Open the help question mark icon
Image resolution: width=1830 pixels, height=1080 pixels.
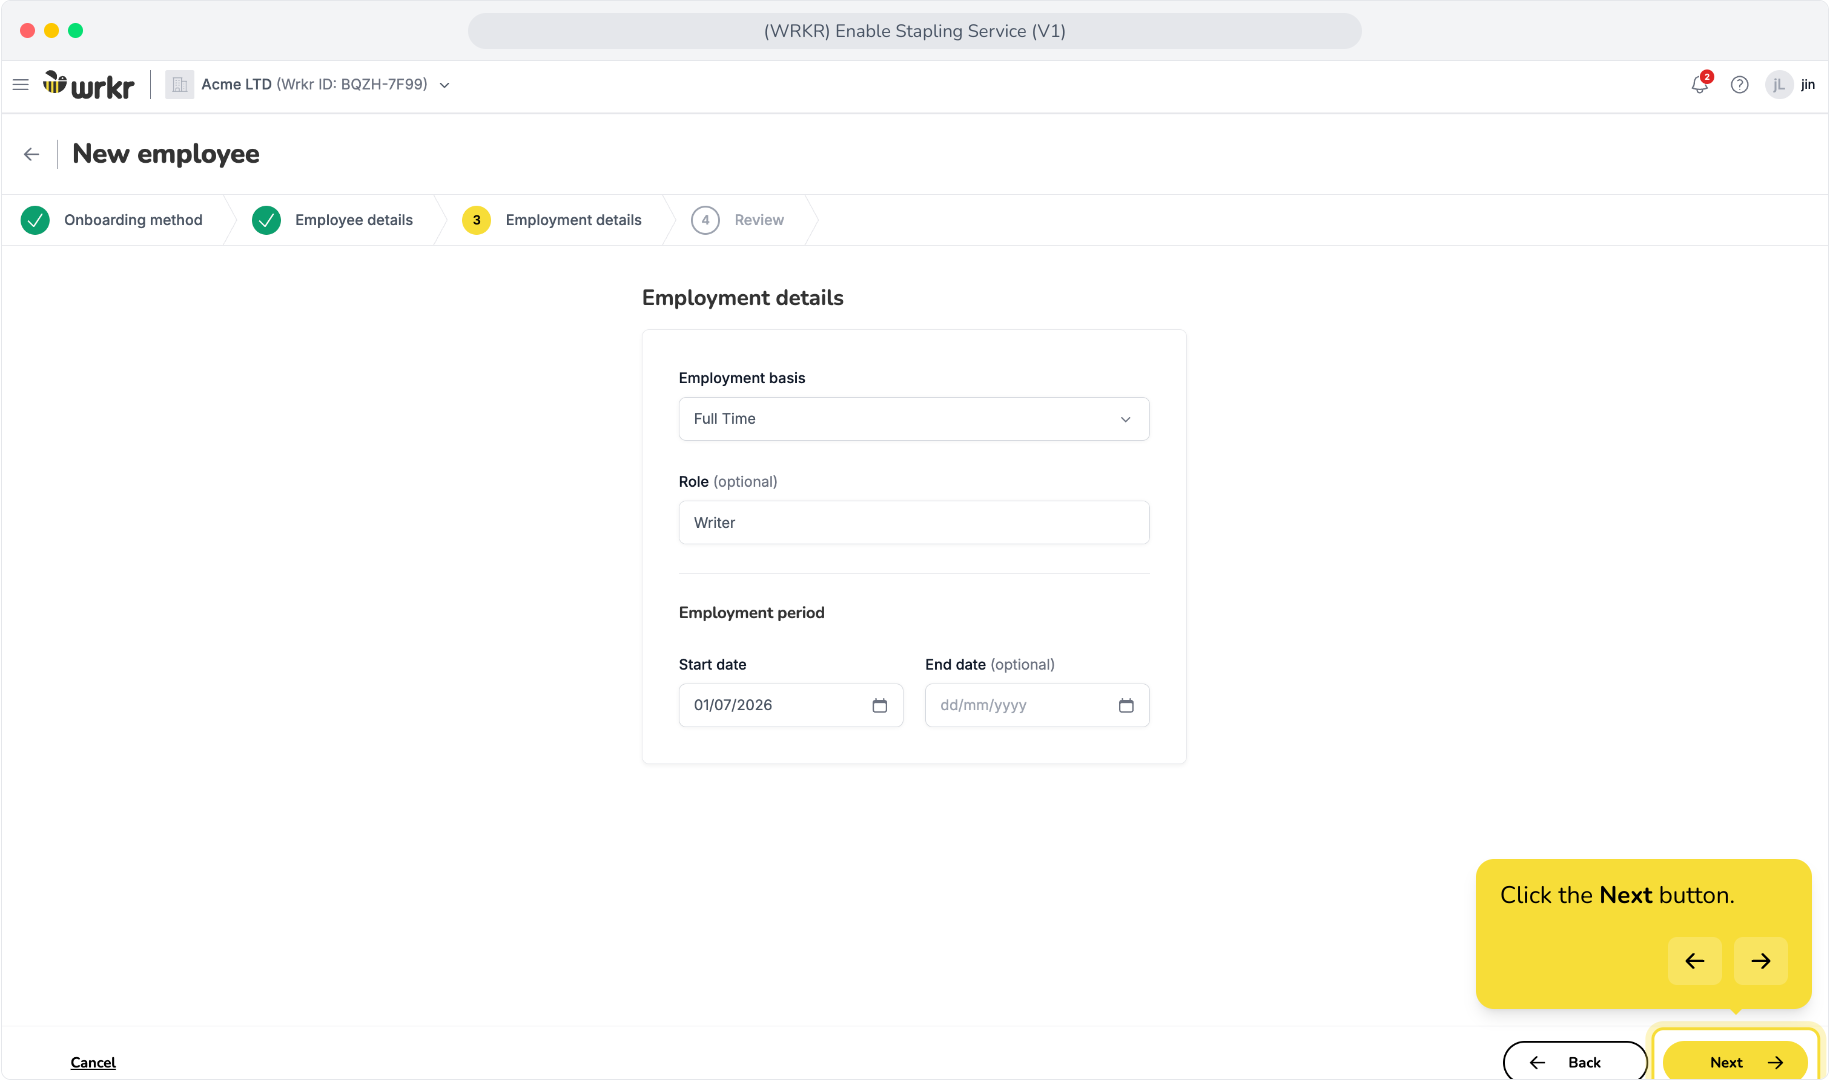coord(1740,85)
